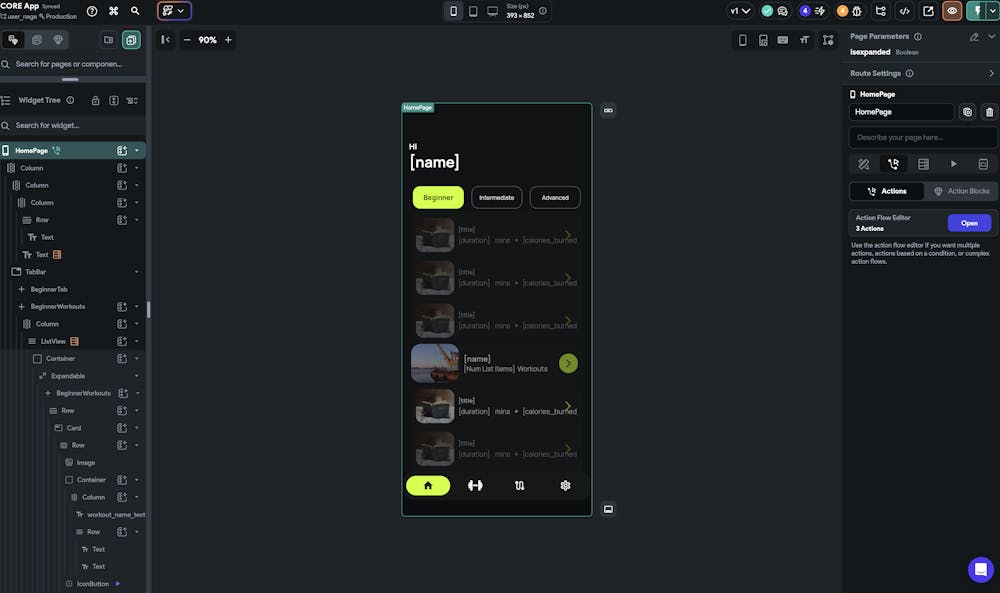Screen dimensions: 1000x593
Task: Click the collapse tree lines icon
Action: (x=132, y=100)
